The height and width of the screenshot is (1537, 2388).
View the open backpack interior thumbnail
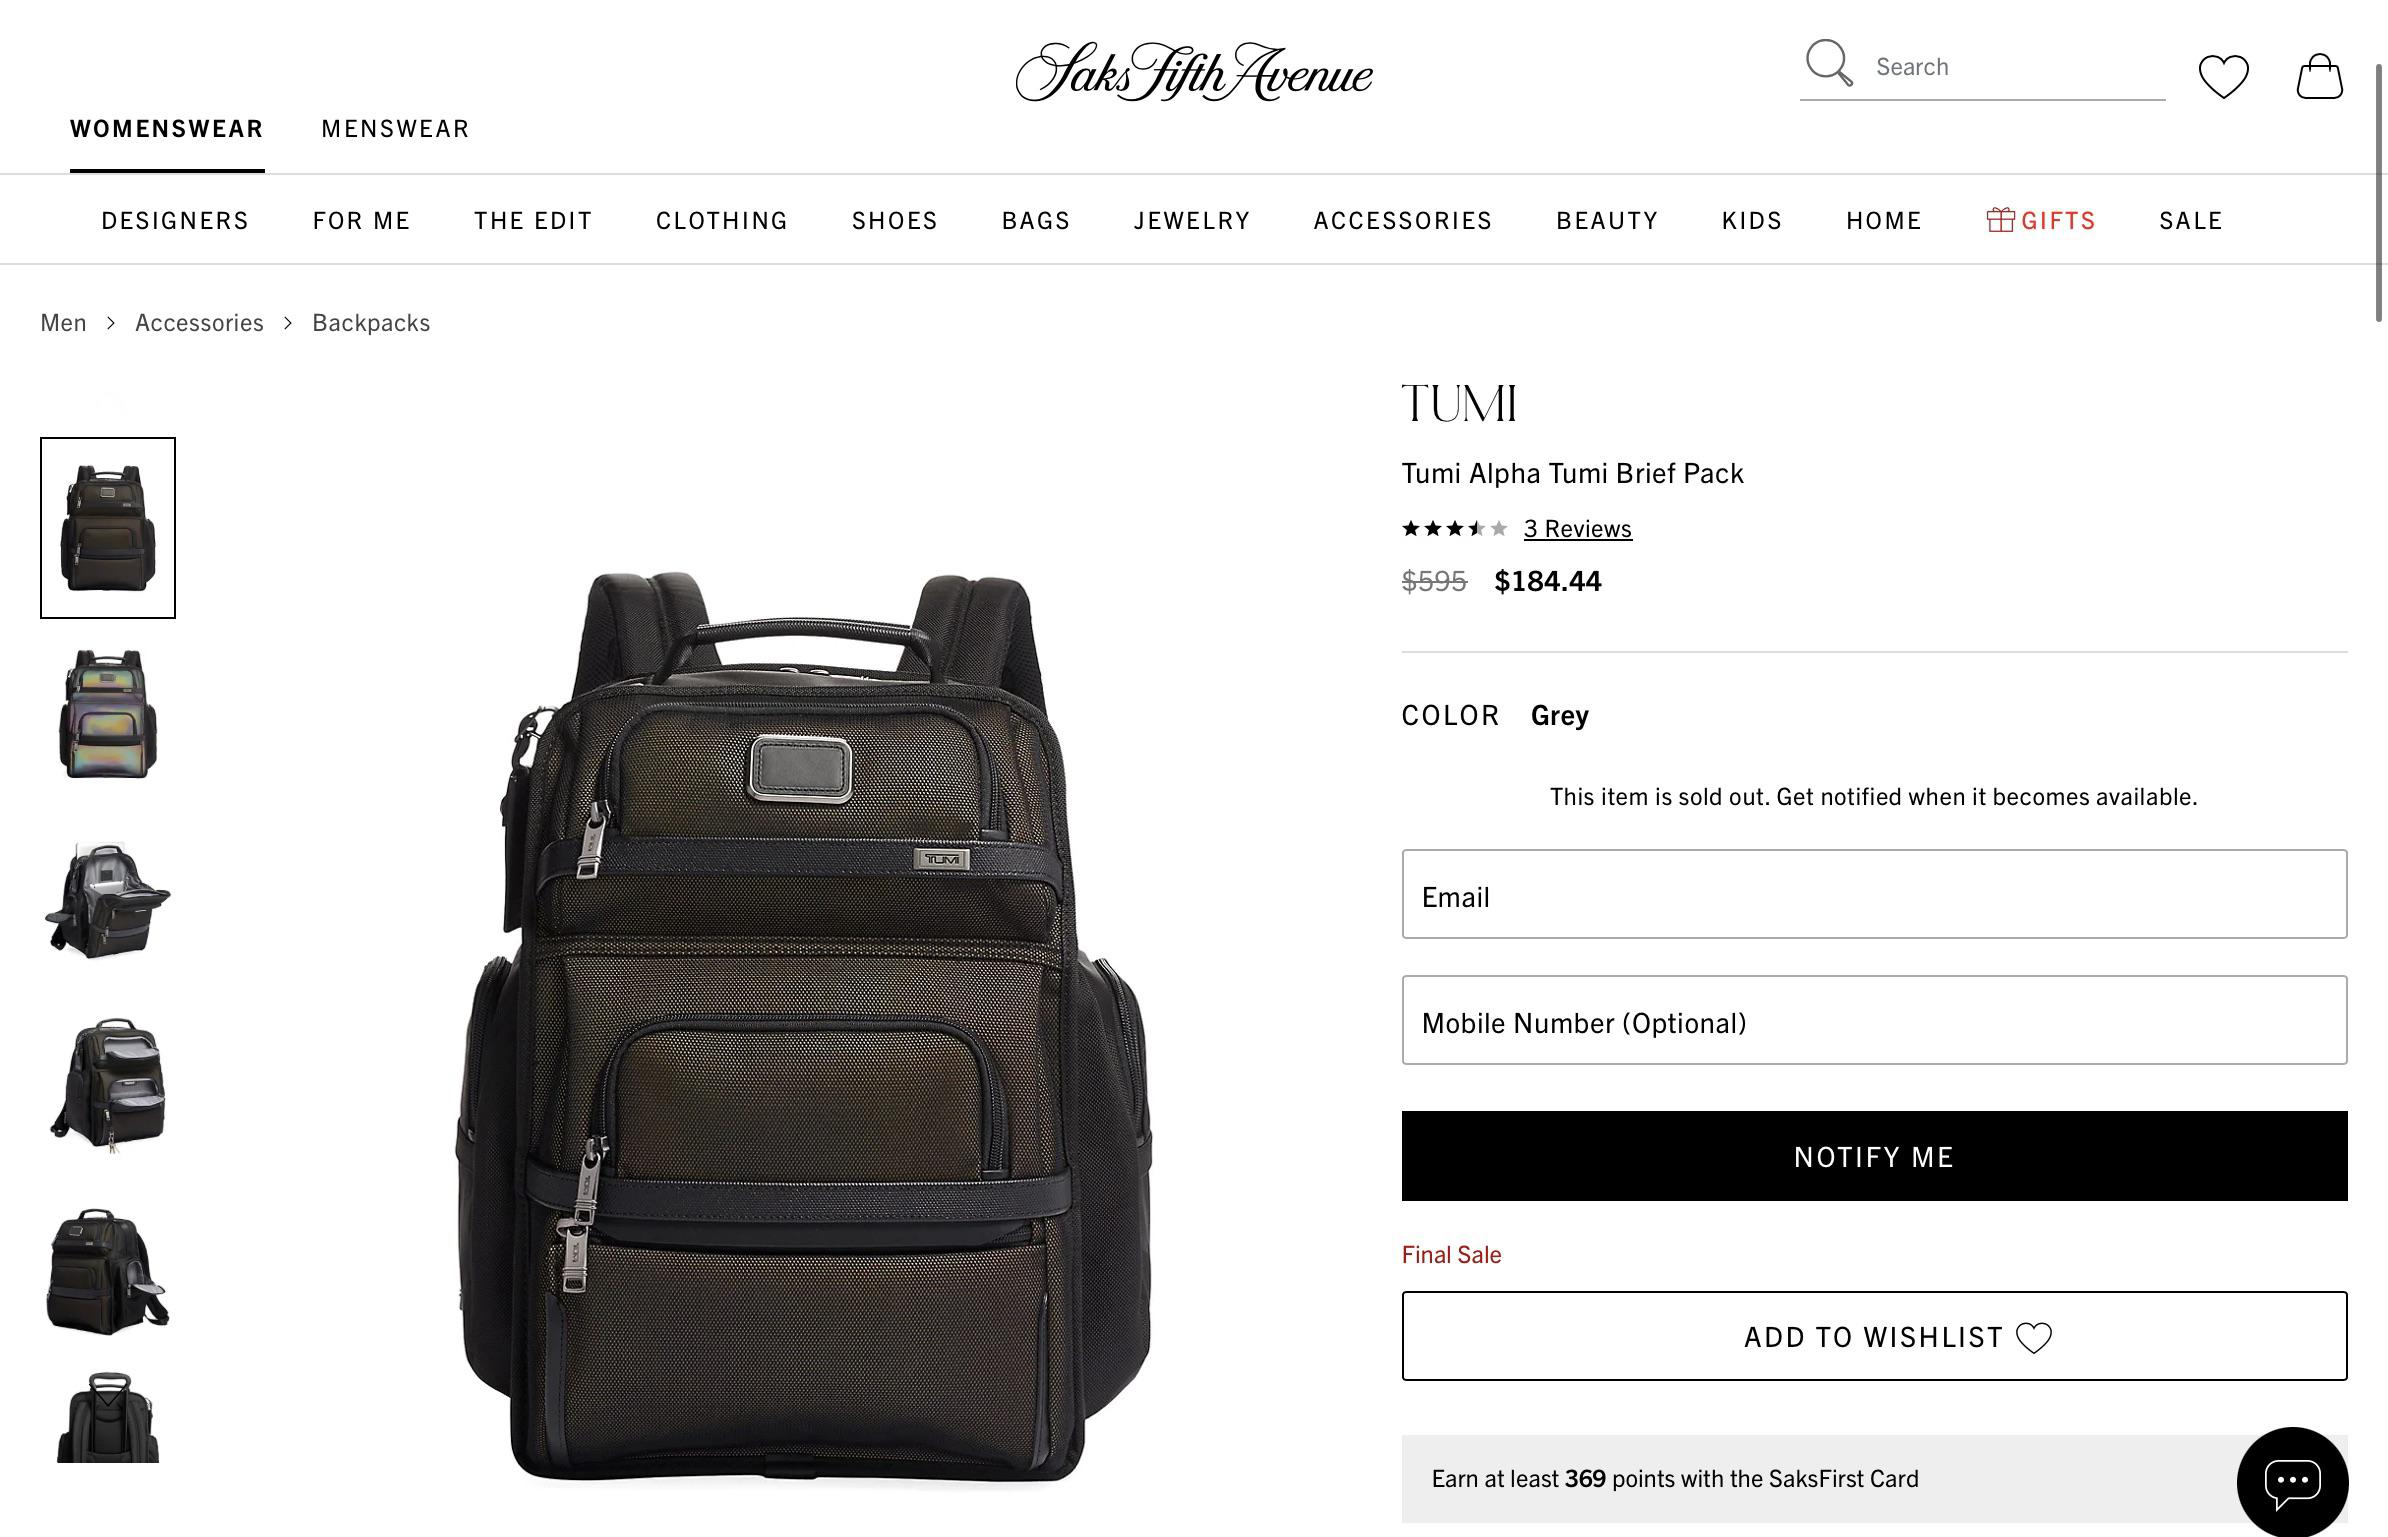(x=108, y=899)
